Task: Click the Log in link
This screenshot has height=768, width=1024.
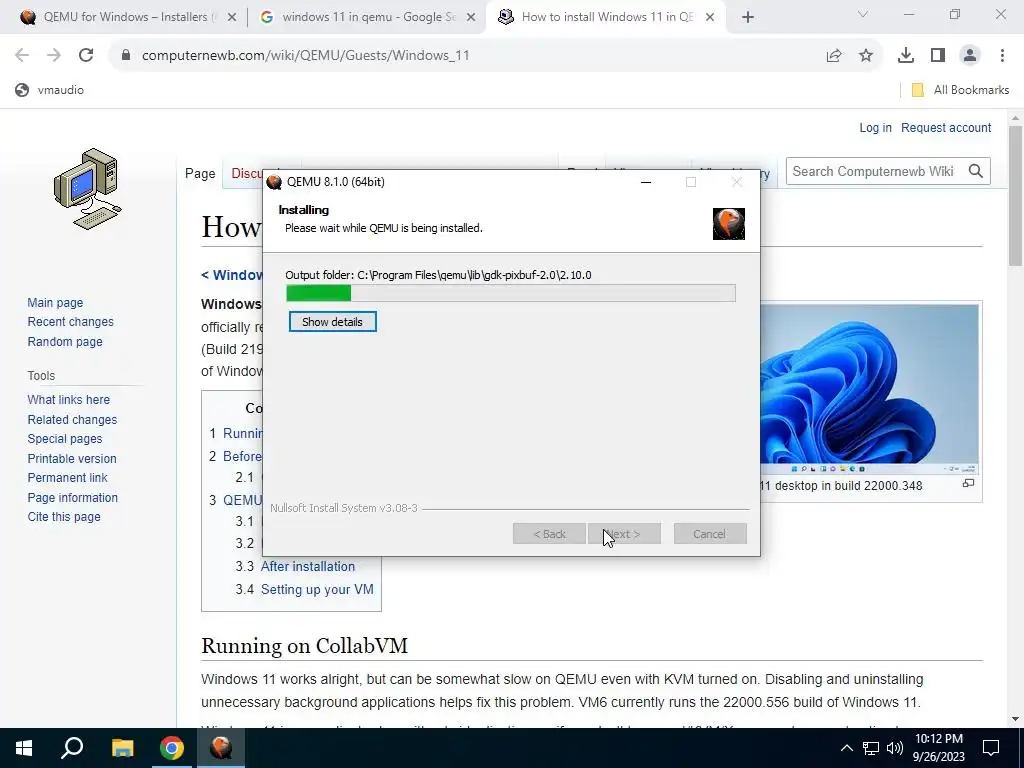Action: click(x=875, y=128)
